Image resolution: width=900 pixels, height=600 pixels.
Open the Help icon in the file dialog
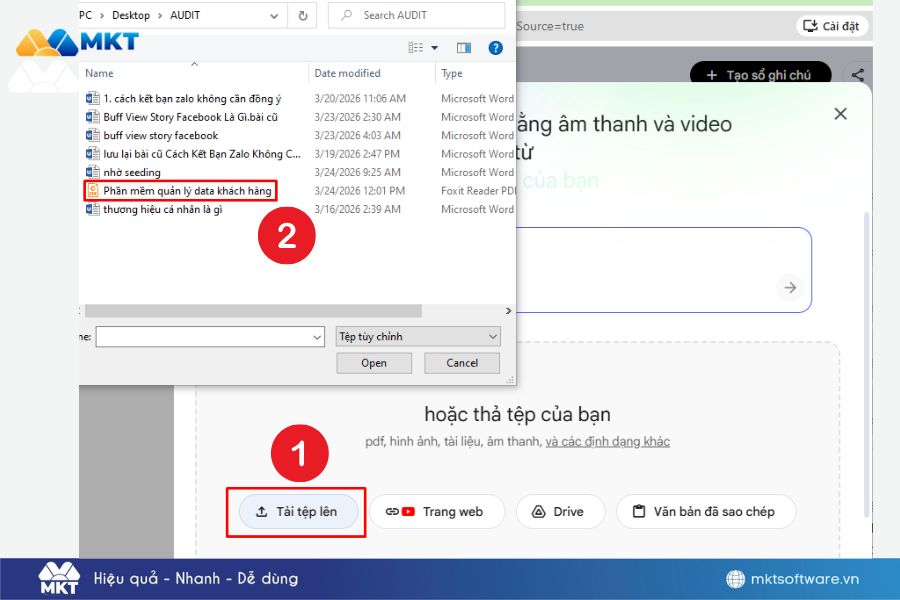coord(497,47)
